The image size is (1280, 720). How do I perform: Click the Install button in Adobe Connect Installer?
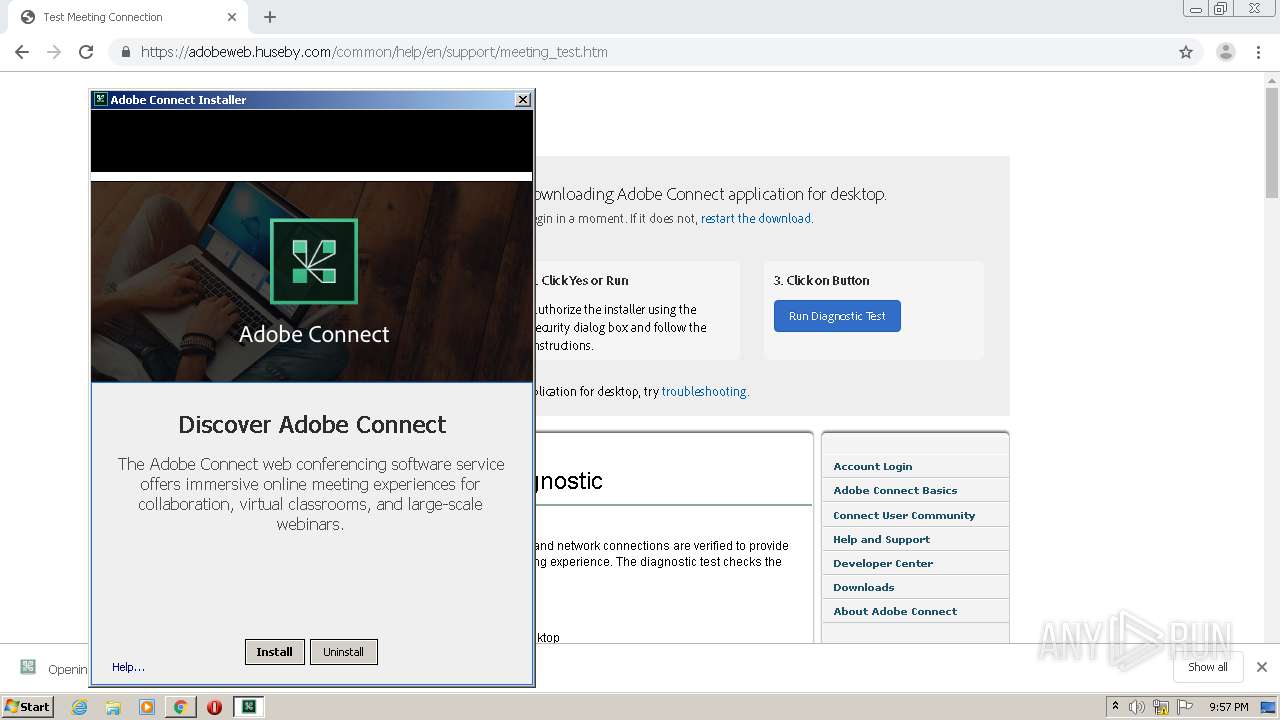tap(274, 652)
